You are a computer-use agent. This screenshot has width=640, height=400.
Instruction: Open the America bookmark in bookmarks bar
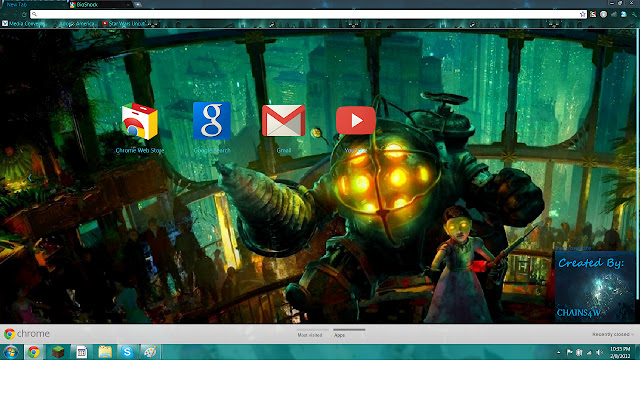point(73,24)
